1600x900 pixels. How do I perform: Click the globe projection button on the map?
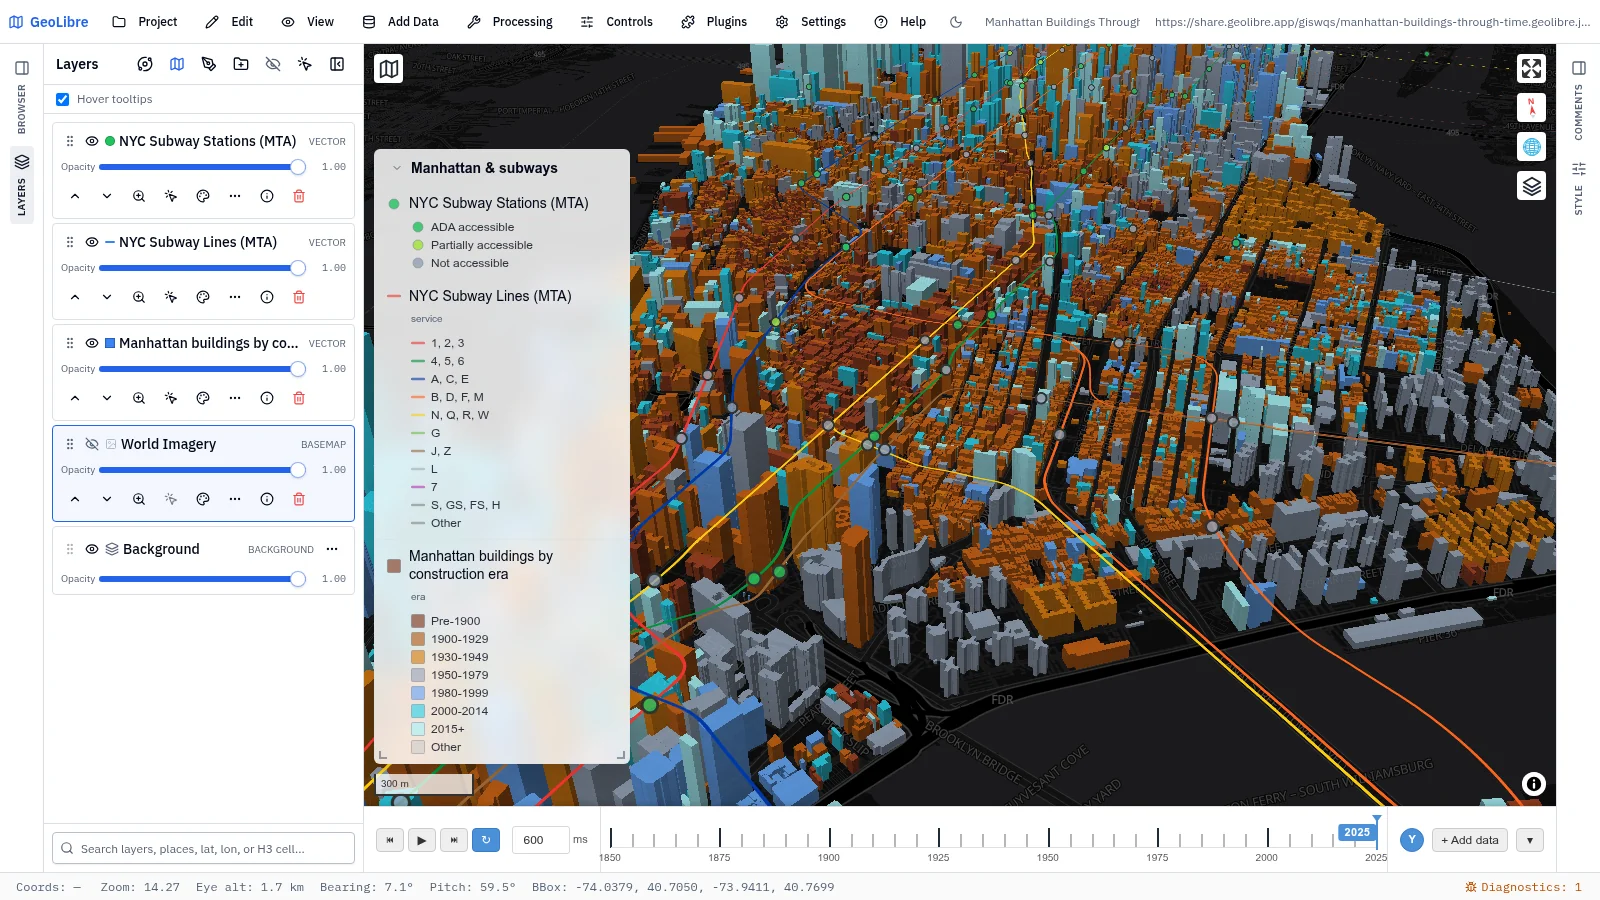point(1531,147)
